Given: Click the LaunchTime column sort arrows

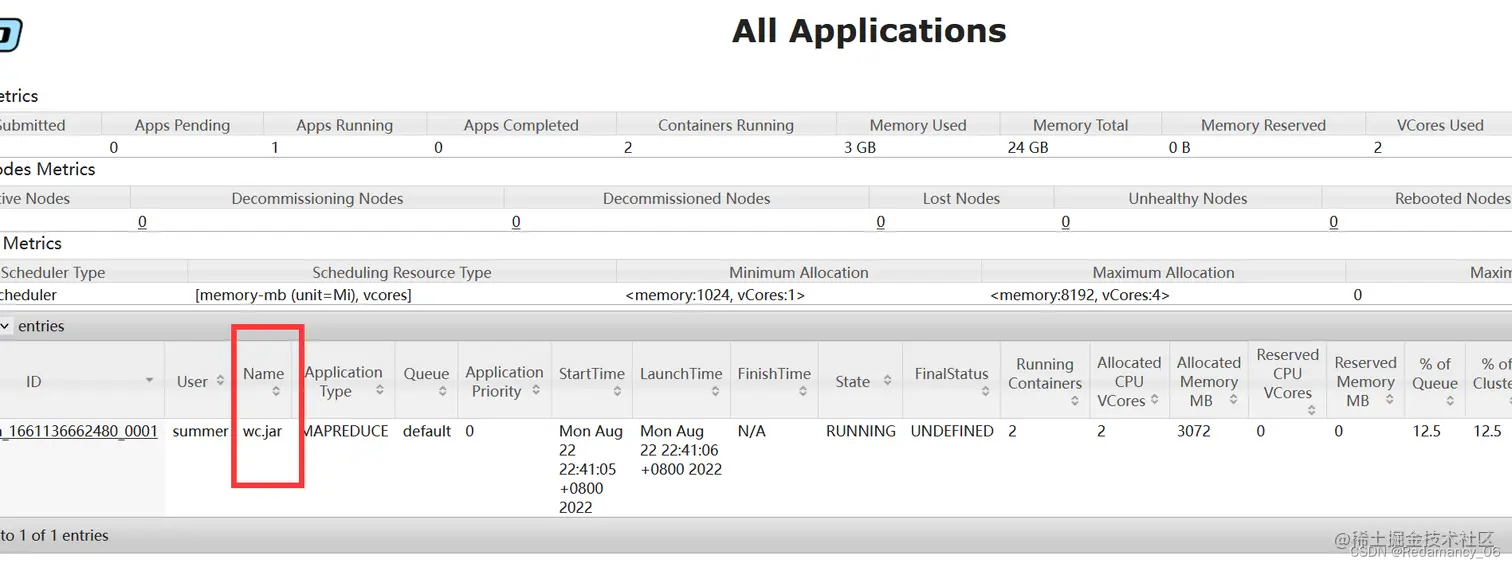Looking at the screenshot, I should 714,391.
